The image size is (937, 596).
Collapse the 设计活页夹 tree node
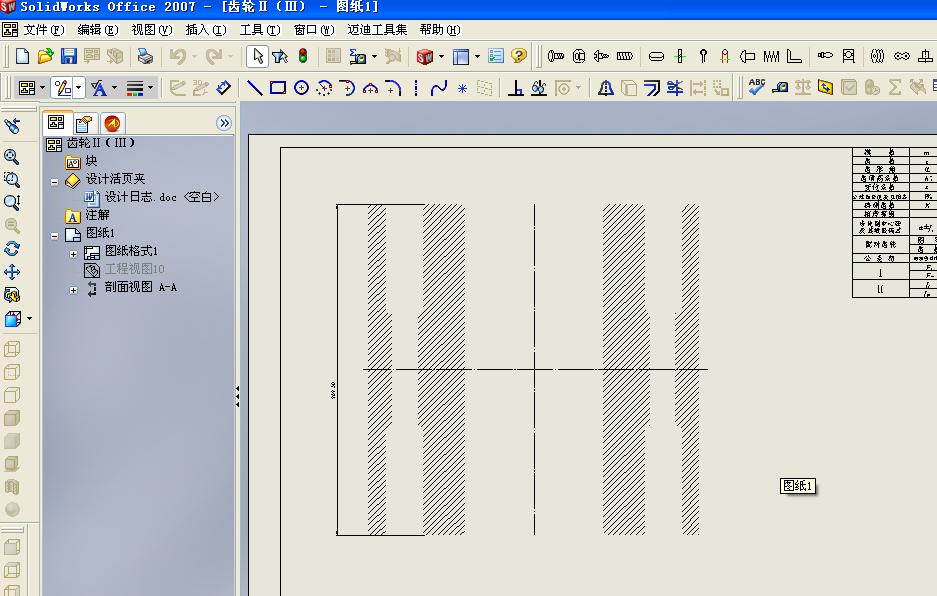click(x=54, y=181)
